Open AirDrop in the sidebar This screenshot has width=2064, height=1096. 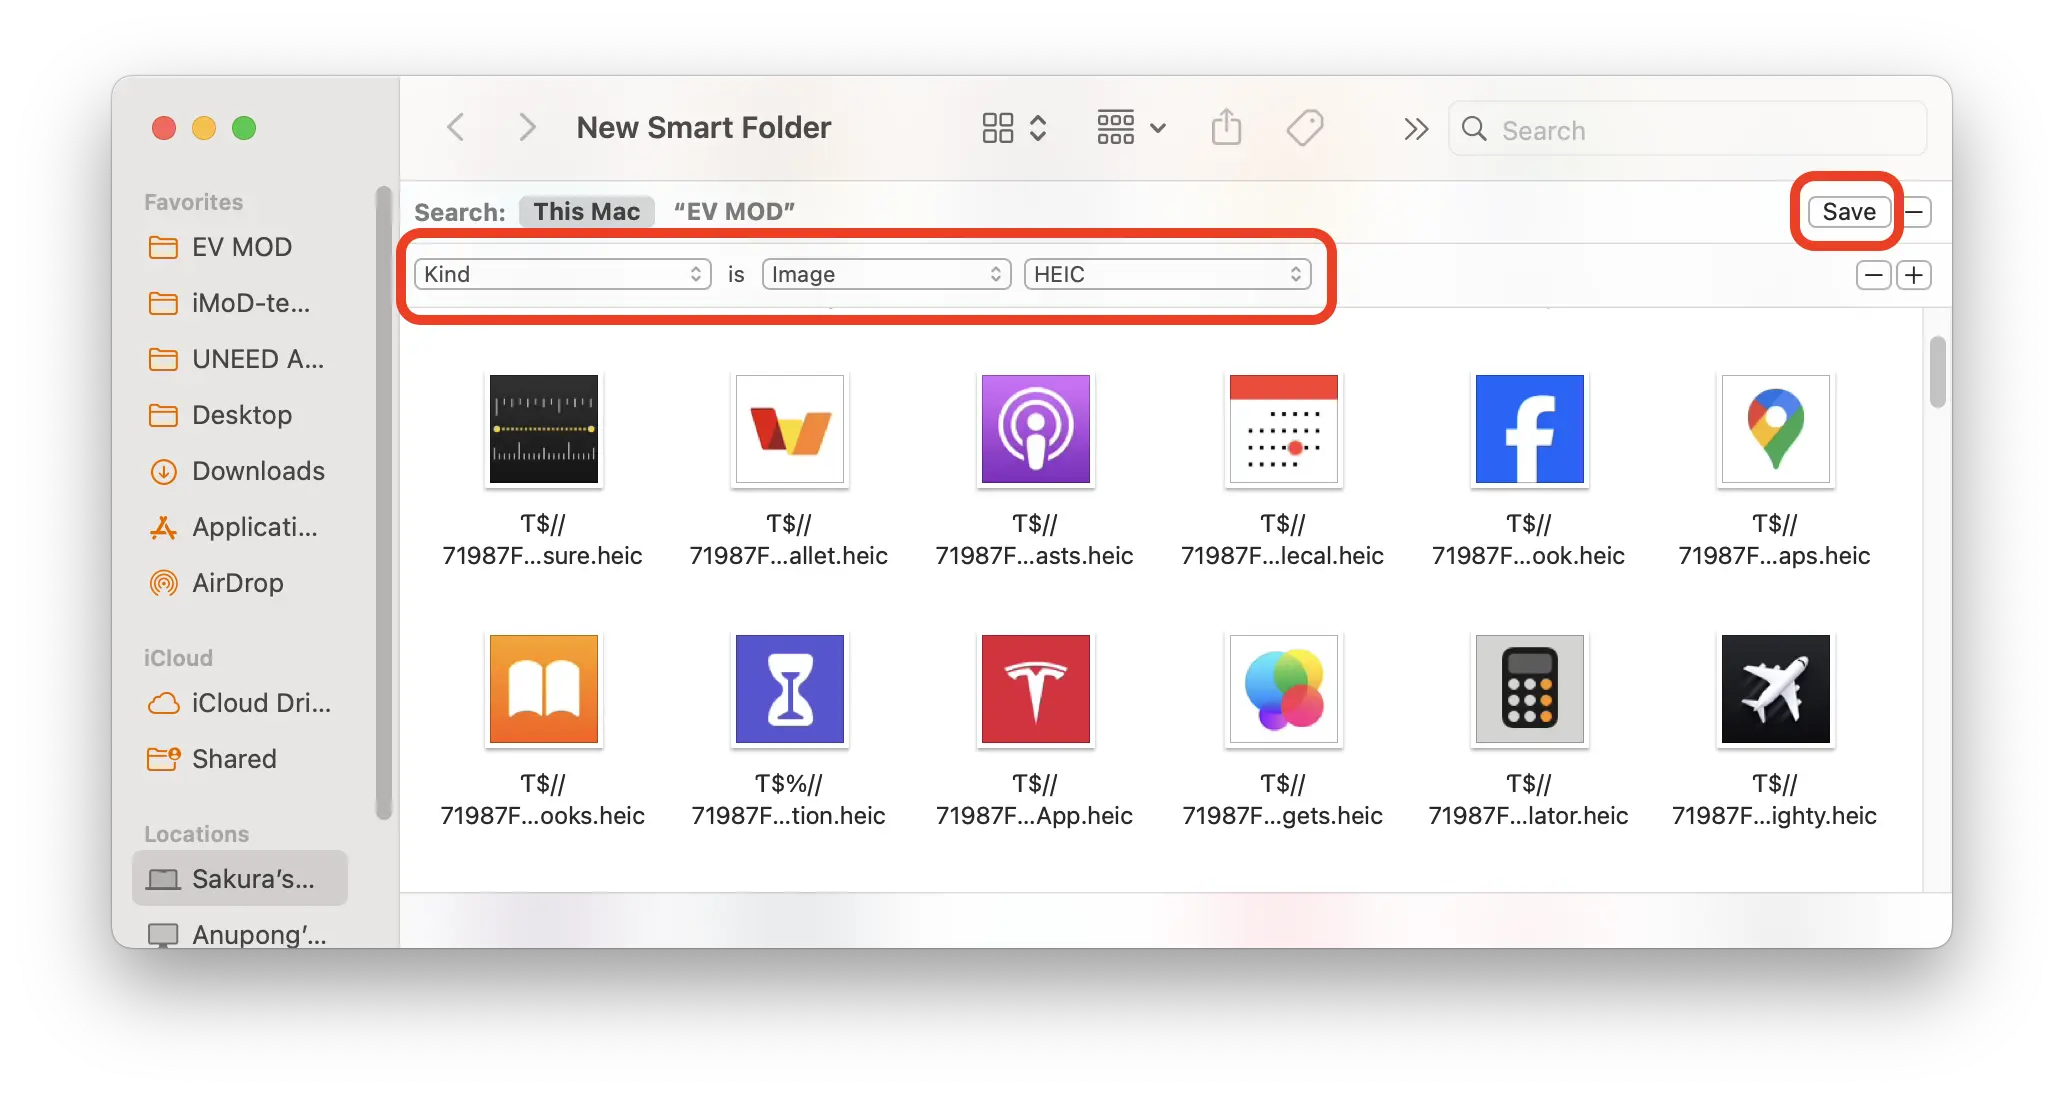pyautogui.click(x=237, y=583)
